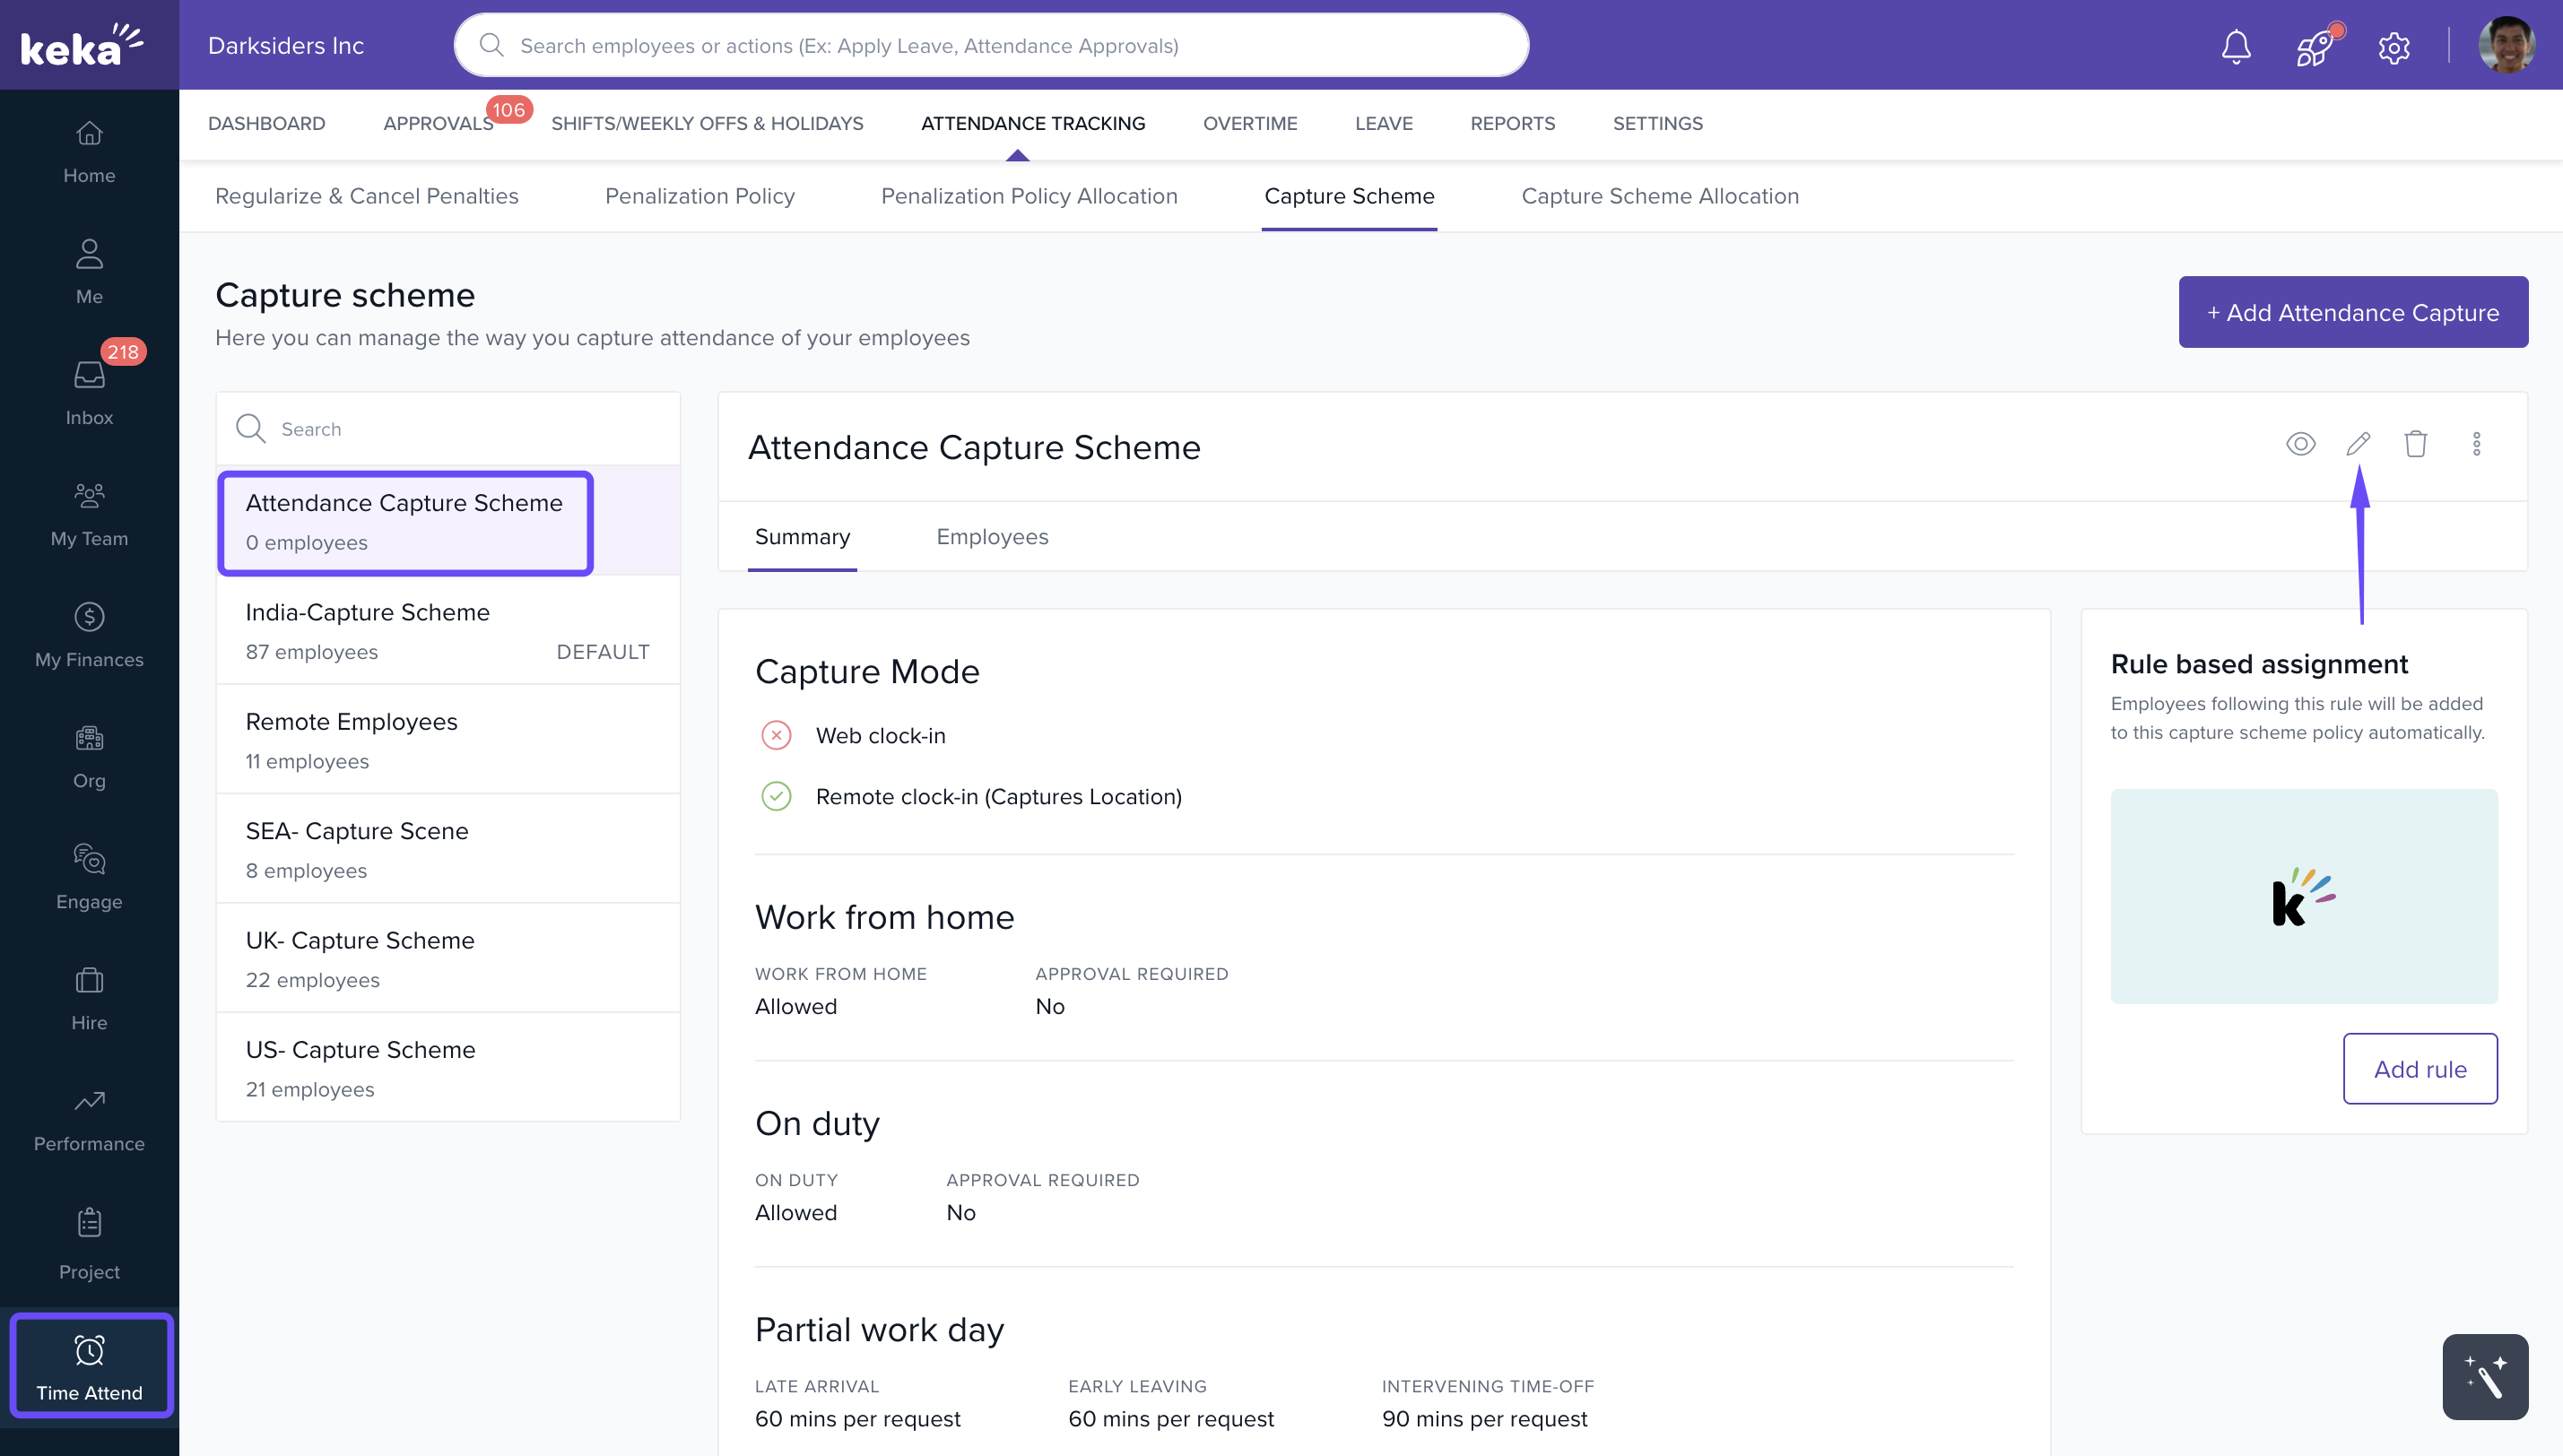Viewport: 2563px width, 1456px height.
Task: Click the Web clock-in status indicator
Action: (776, 735)
